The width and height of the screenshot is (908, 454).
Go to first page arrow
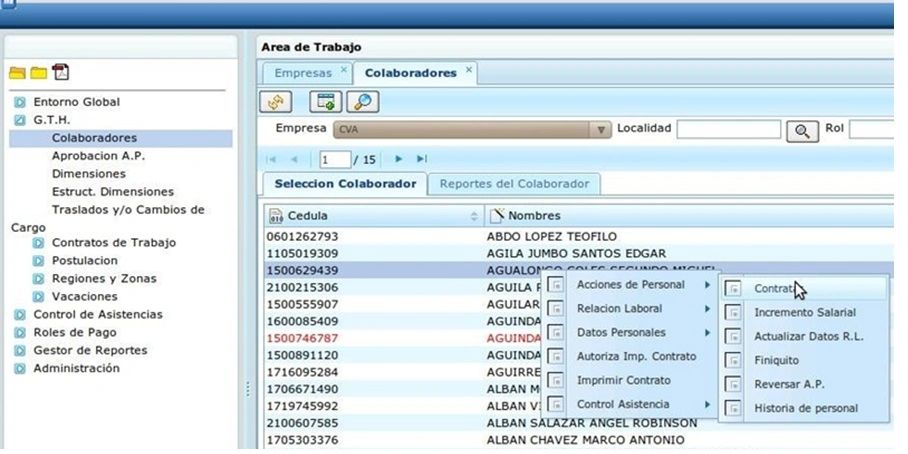[270, 159]
